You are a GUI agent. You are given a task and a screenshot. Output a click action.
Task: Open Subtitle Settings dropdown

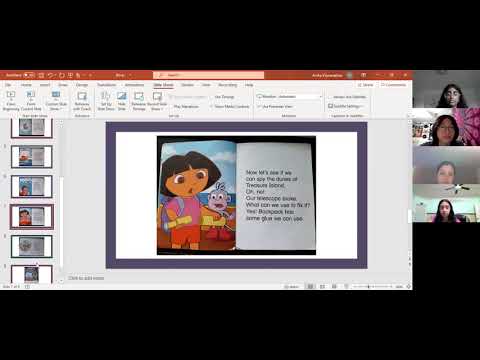coord(345,106)
